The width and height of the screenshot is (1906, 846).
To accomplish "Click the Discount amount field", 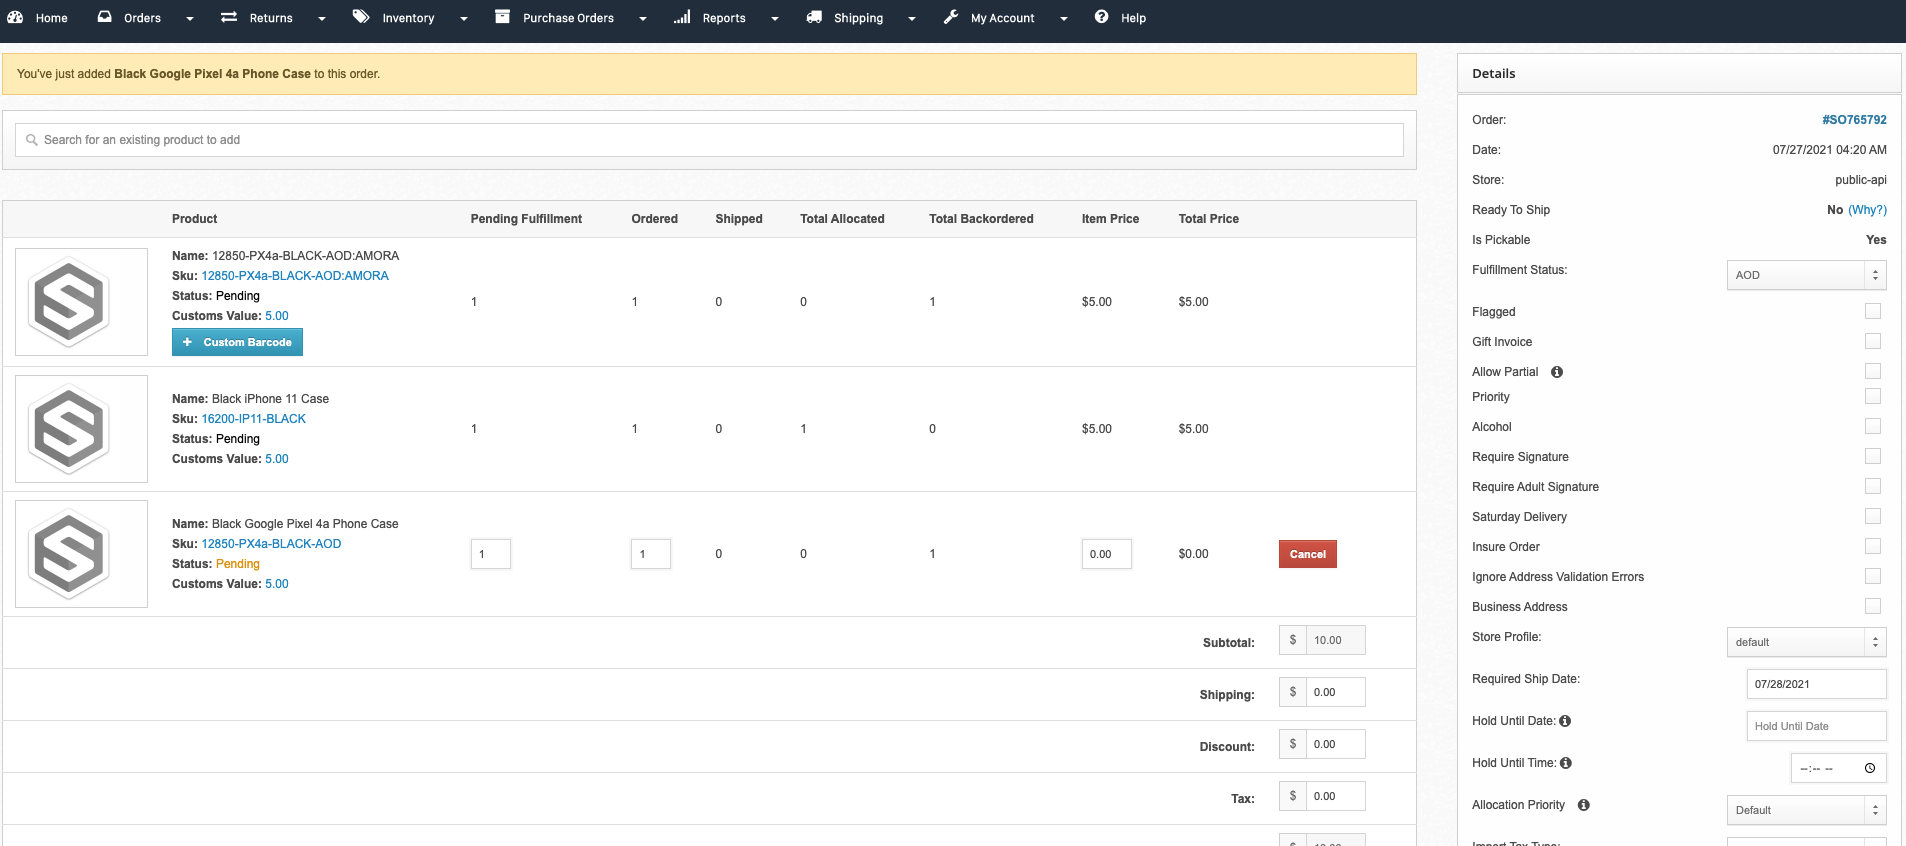I will pos(1335,744).
